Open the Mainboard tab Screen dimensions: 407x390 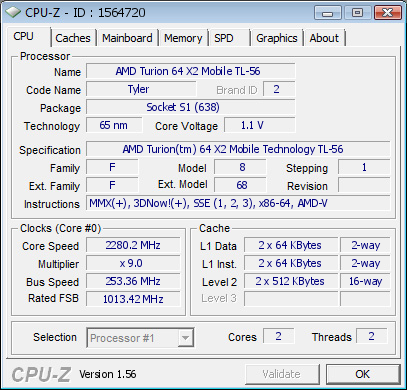[x=127, y=38]
